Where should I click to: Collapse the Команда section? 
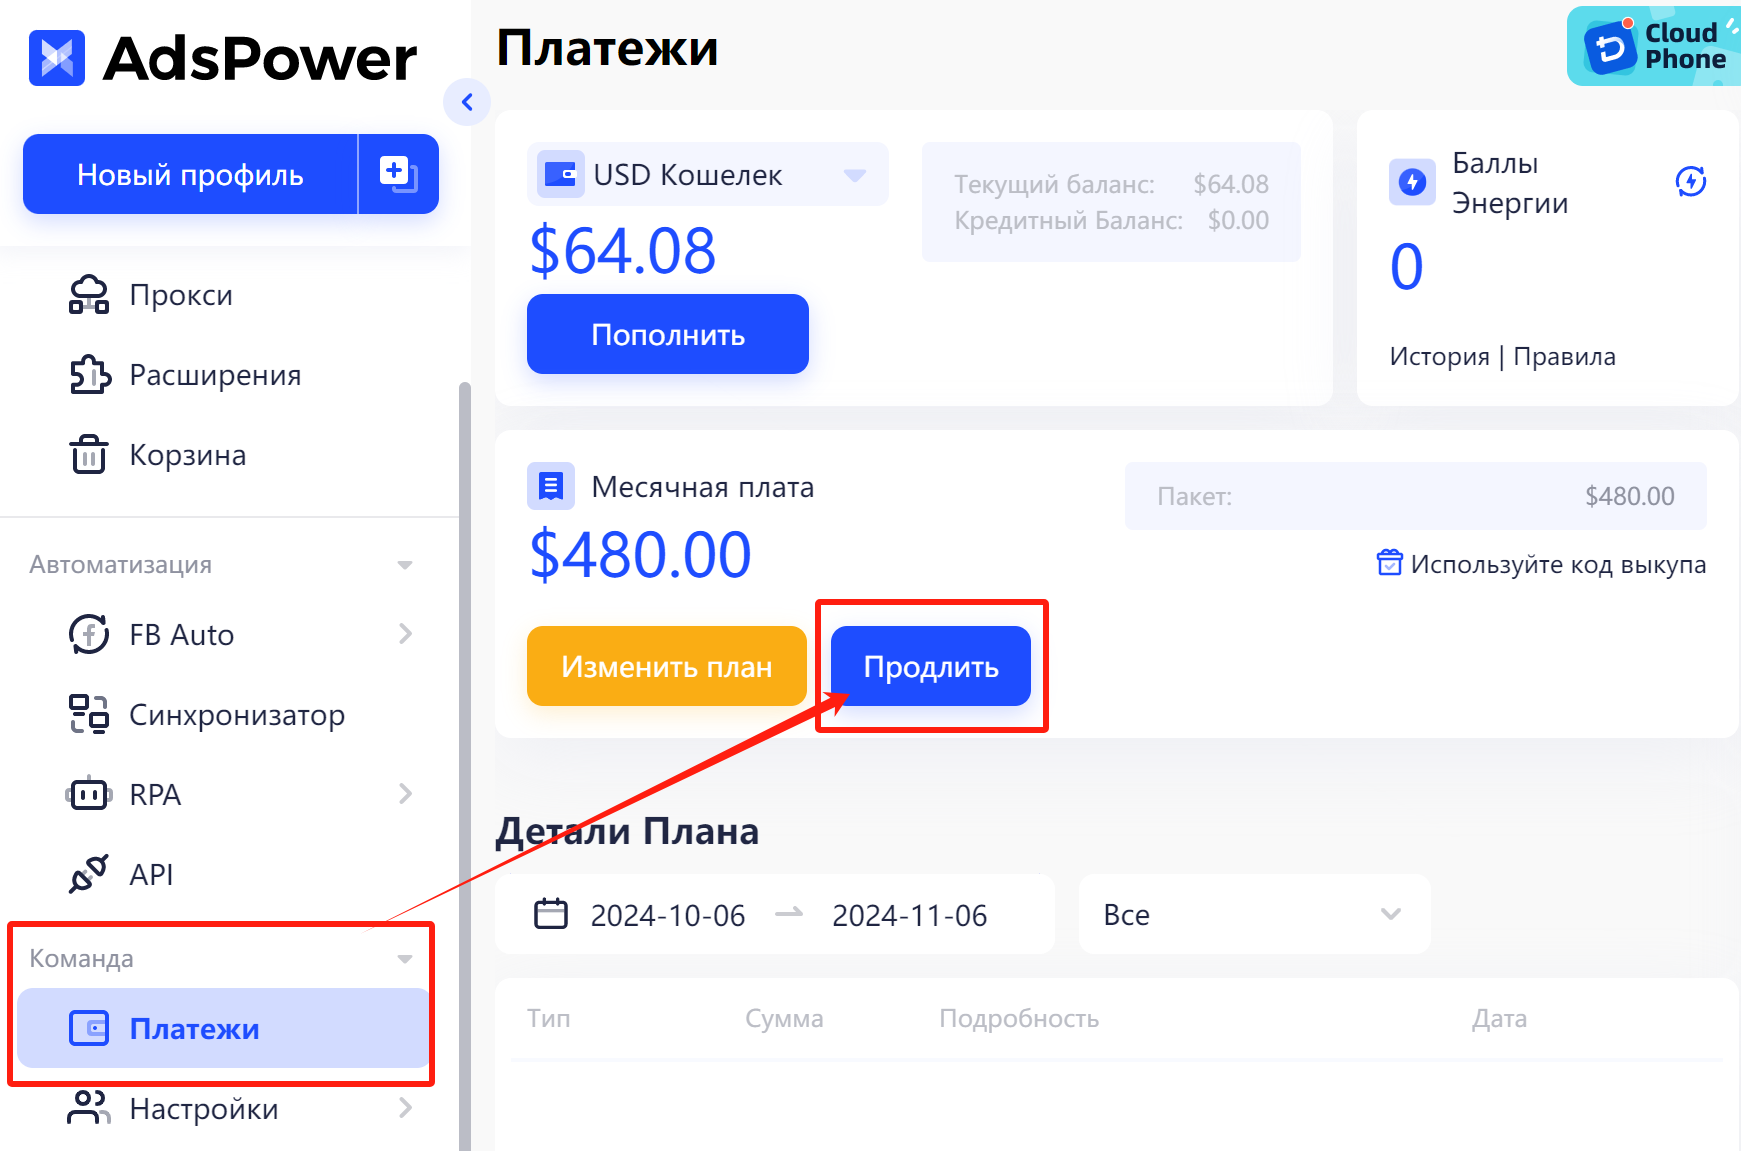[x=405, y=959]
